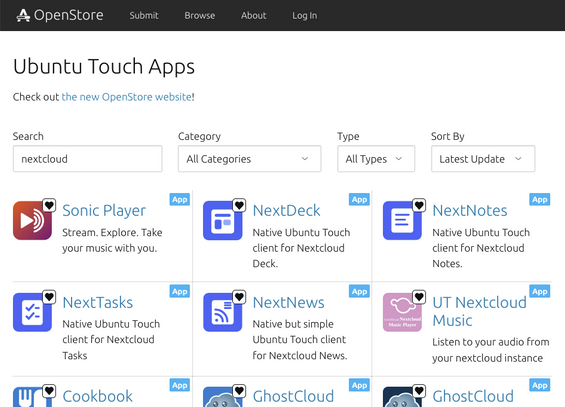Click the heart badge on NextNews
Screen dimensions: 565x407
pyautogui.click(x=239, y=297)
